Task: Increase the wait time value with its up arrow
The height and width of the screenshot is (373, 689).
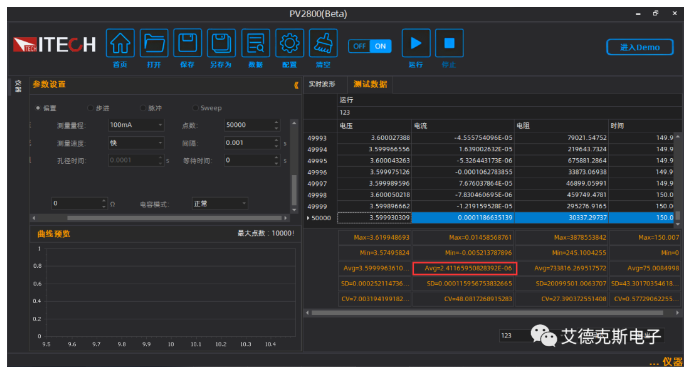Action: (x=276, y=158)
